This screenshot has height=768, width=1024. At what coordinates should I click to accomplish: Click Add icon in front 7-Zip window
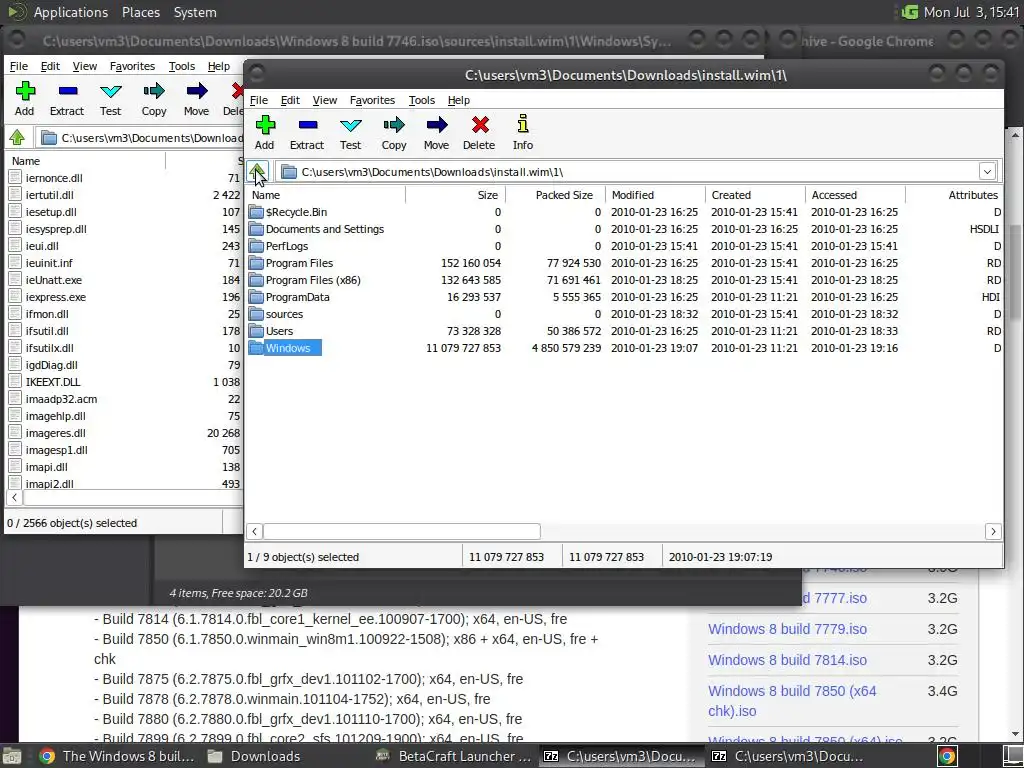[x=264, y=125]
